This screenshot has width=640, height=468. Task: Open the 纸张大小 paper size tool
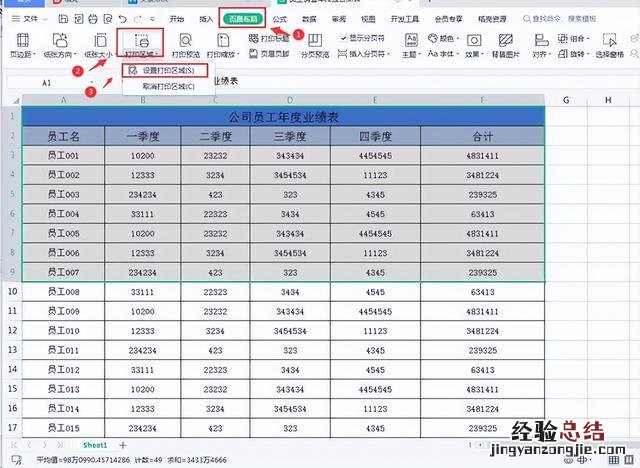tap(100, 45)
